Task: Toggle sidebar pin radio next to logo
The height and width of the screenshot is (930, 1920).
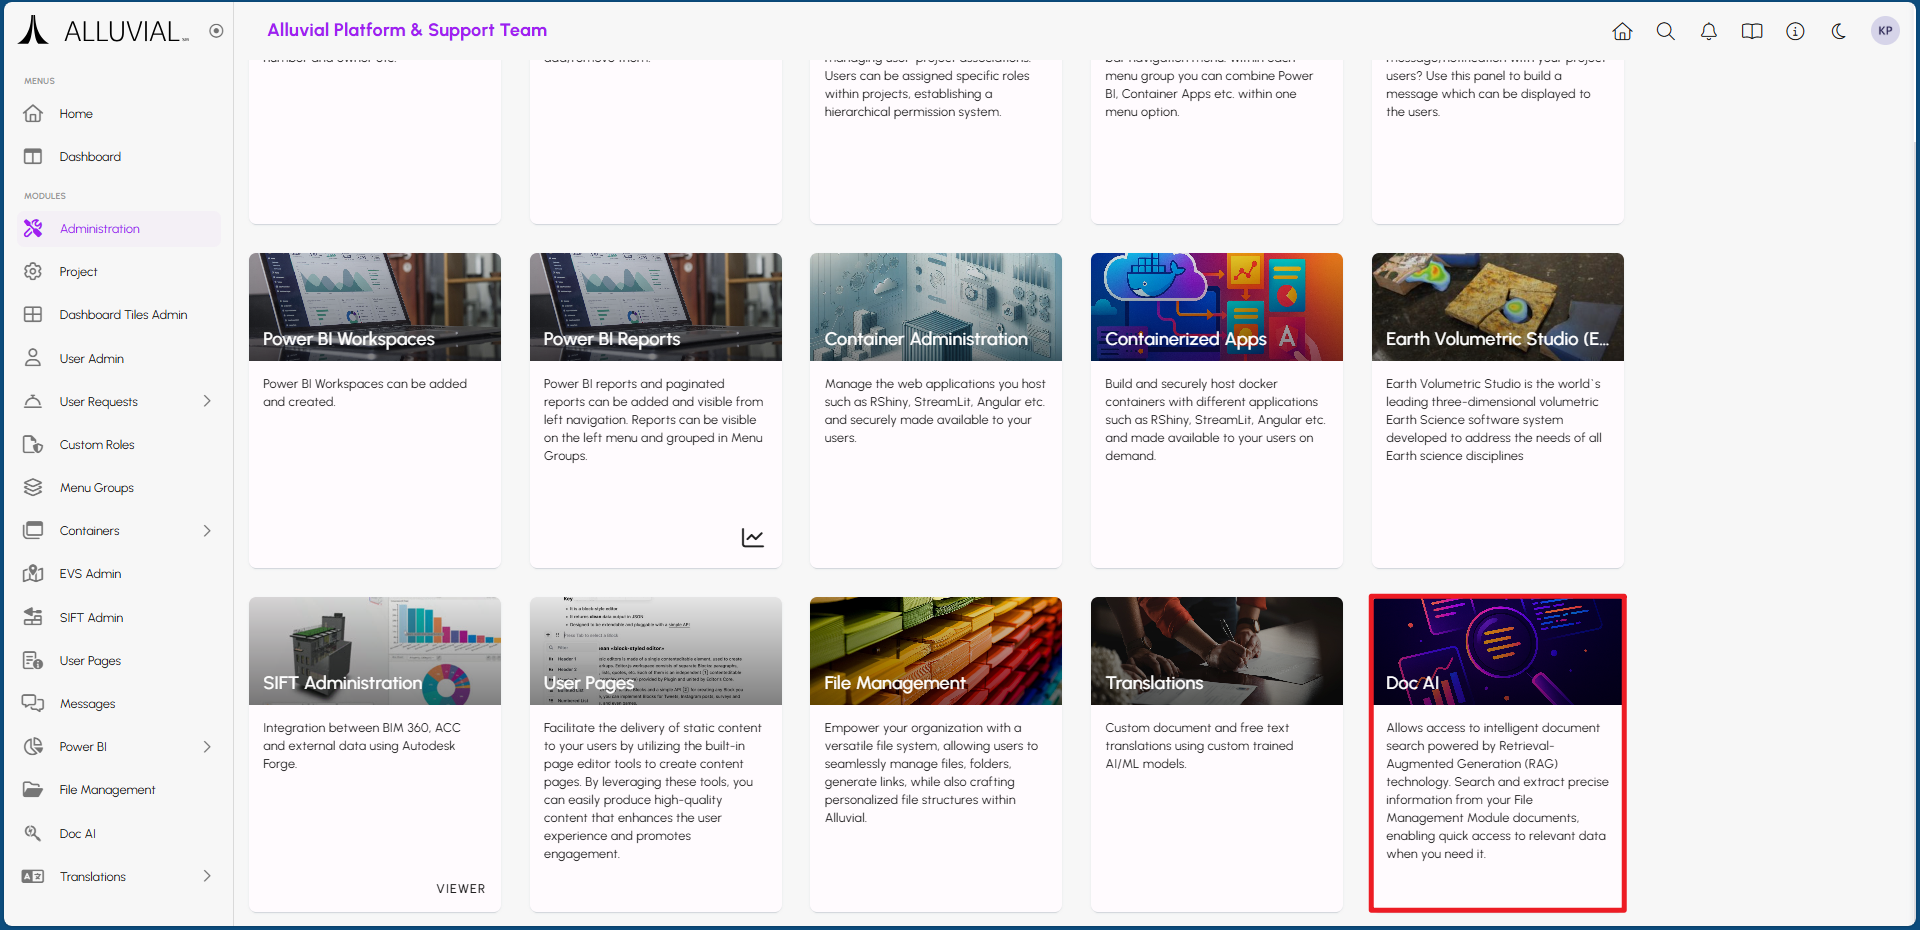Action: tap(216, 31)
